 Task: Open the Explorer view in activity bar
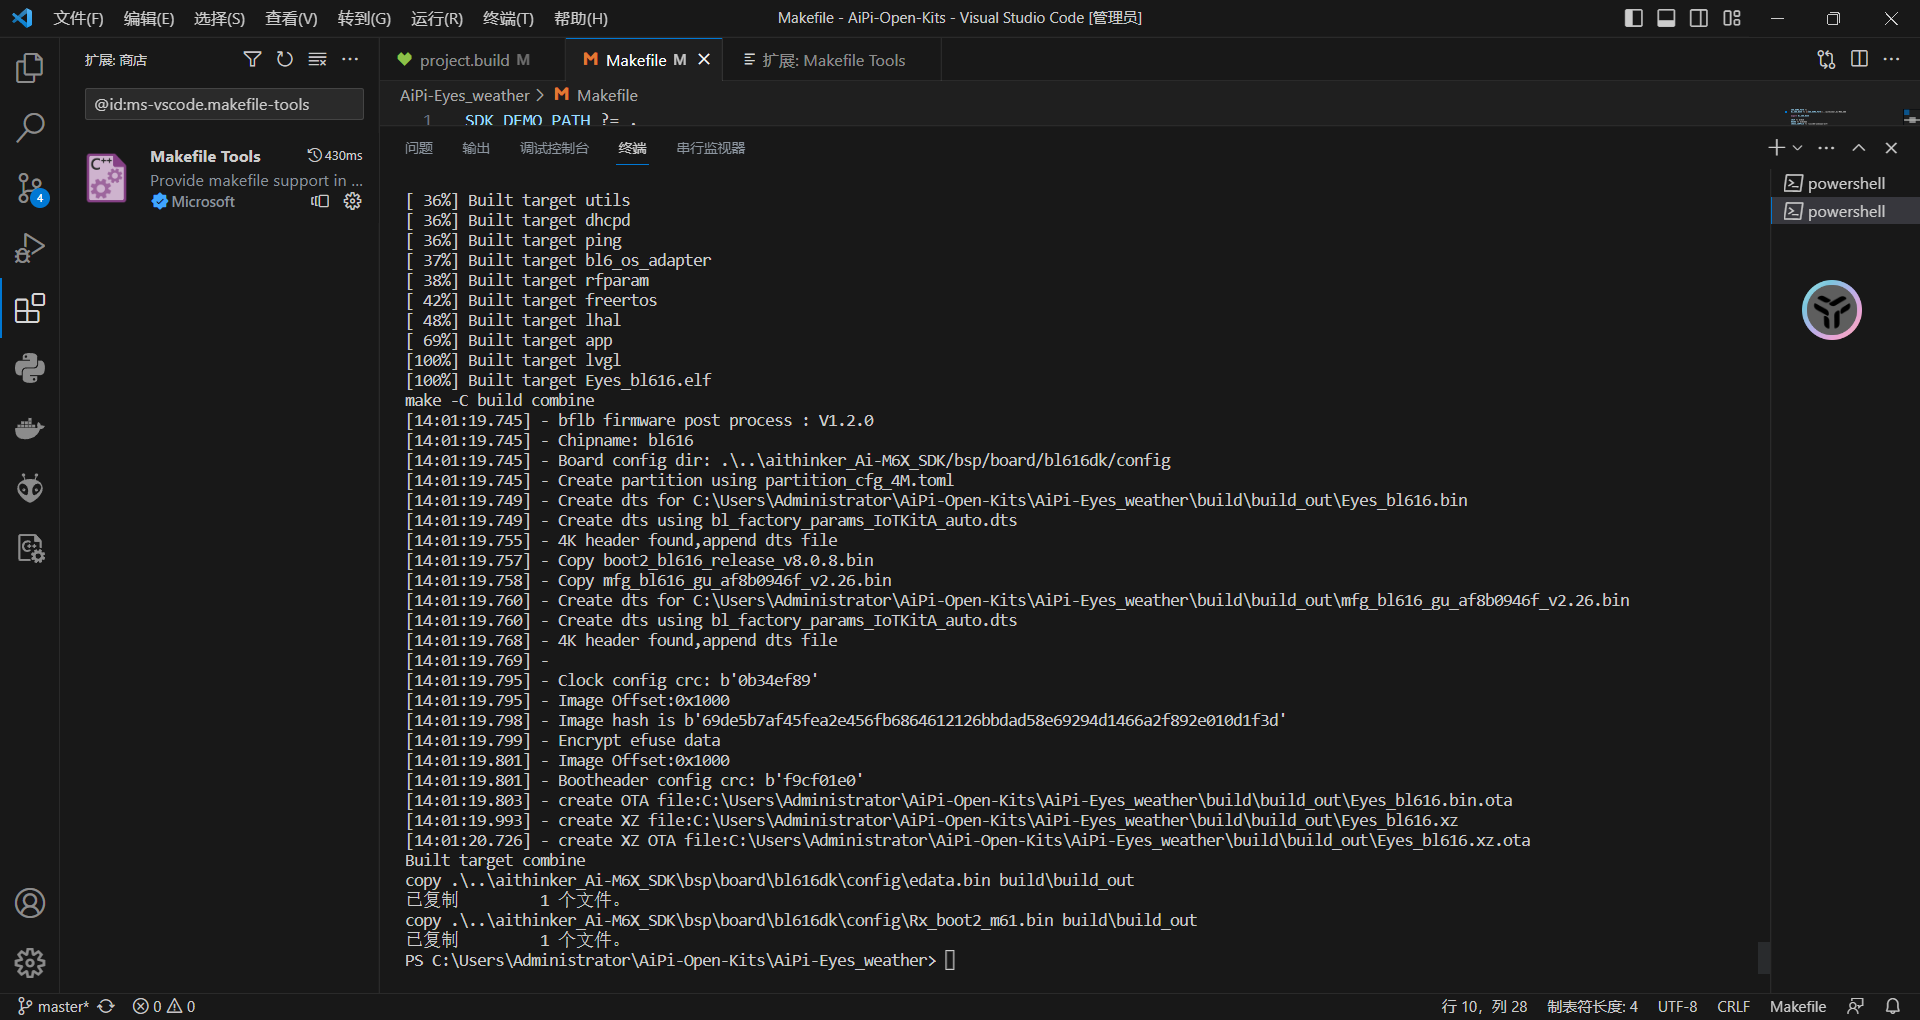point(30,68)
